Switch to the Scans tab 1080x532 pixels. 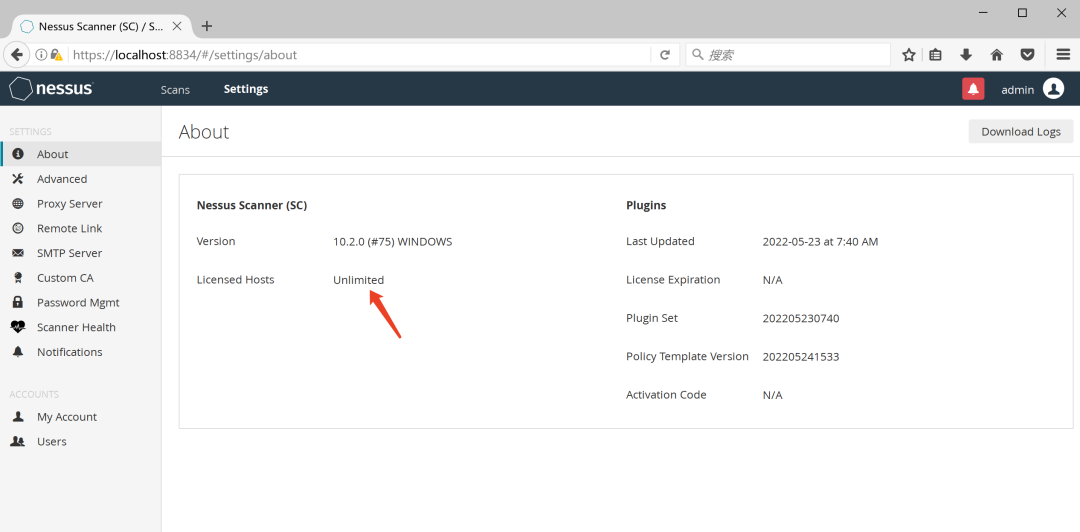pyautogui.click(x=175, y=90)
